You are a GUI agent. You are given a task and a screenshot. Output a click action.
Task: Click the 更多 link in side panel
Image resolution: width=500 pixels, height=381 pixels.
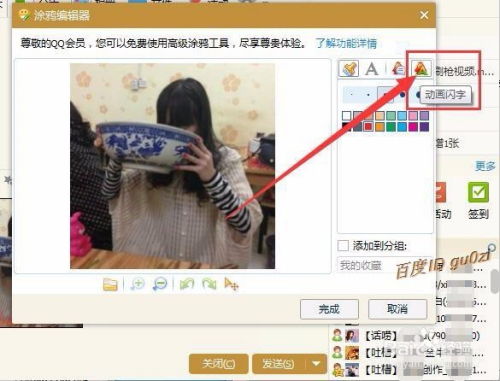pyautogui.click(x=485, y=166)
